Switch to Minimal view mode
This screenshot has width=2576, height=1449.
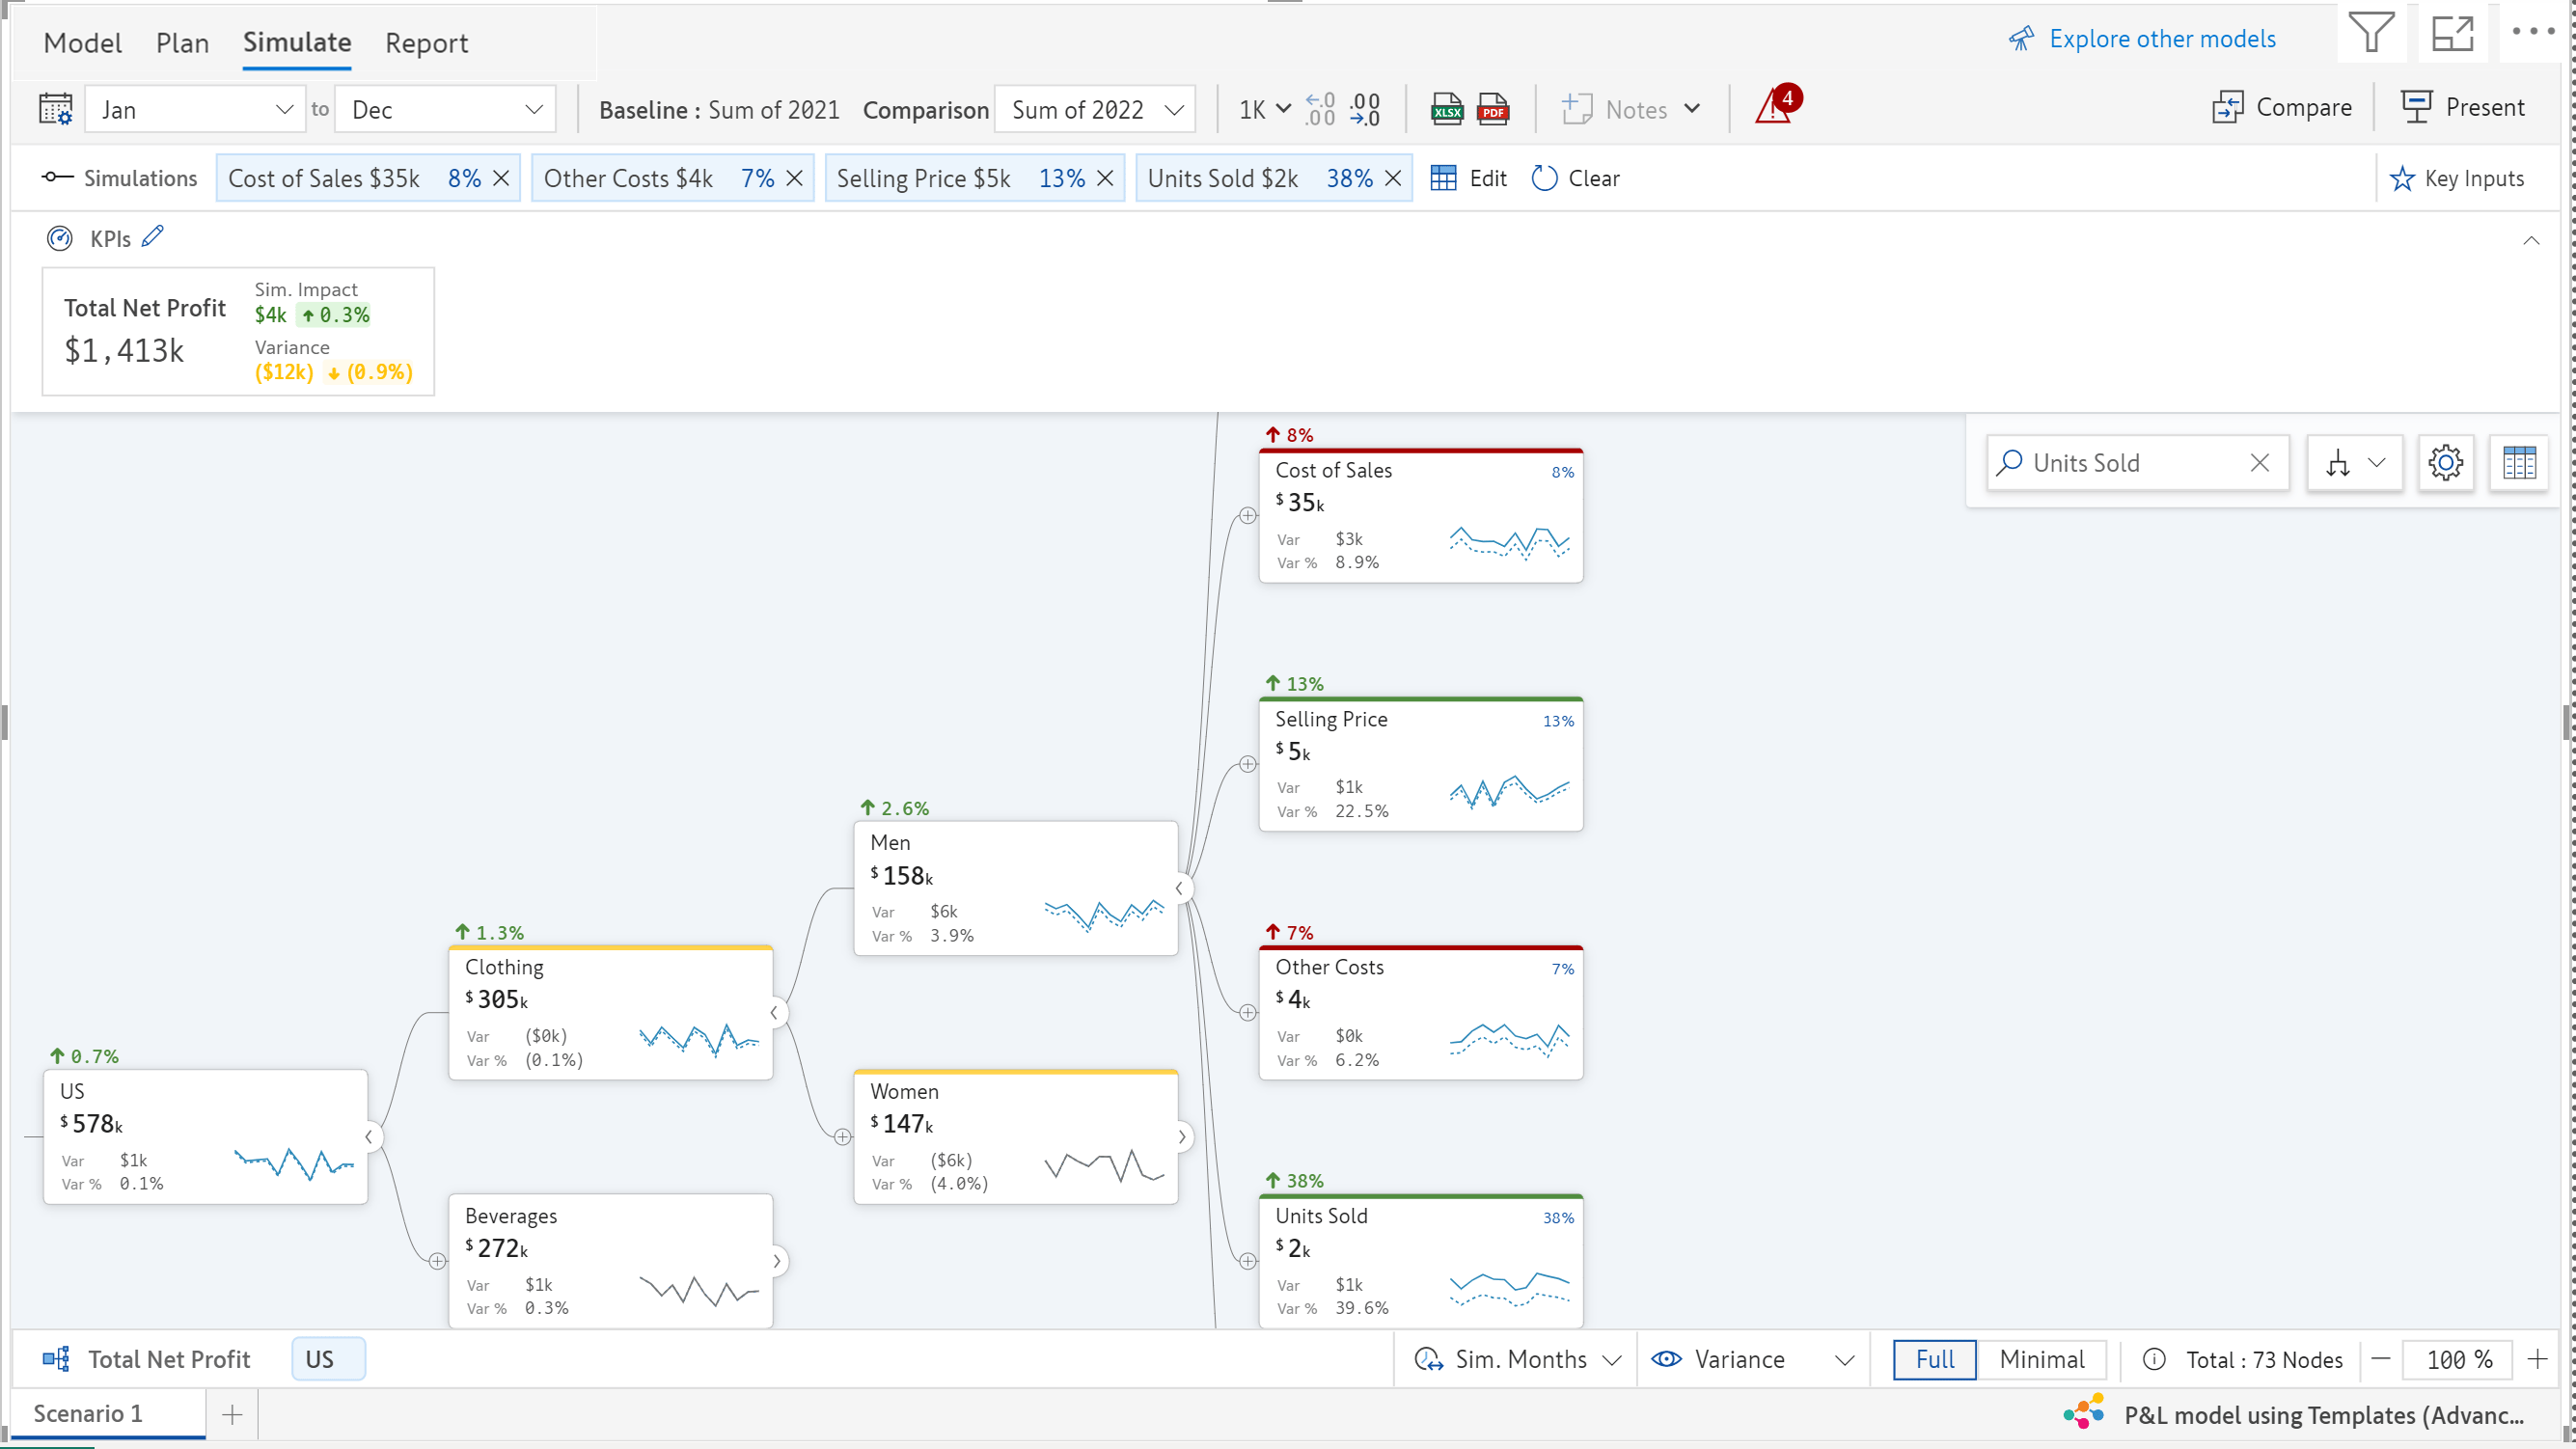point(2041,1360)
